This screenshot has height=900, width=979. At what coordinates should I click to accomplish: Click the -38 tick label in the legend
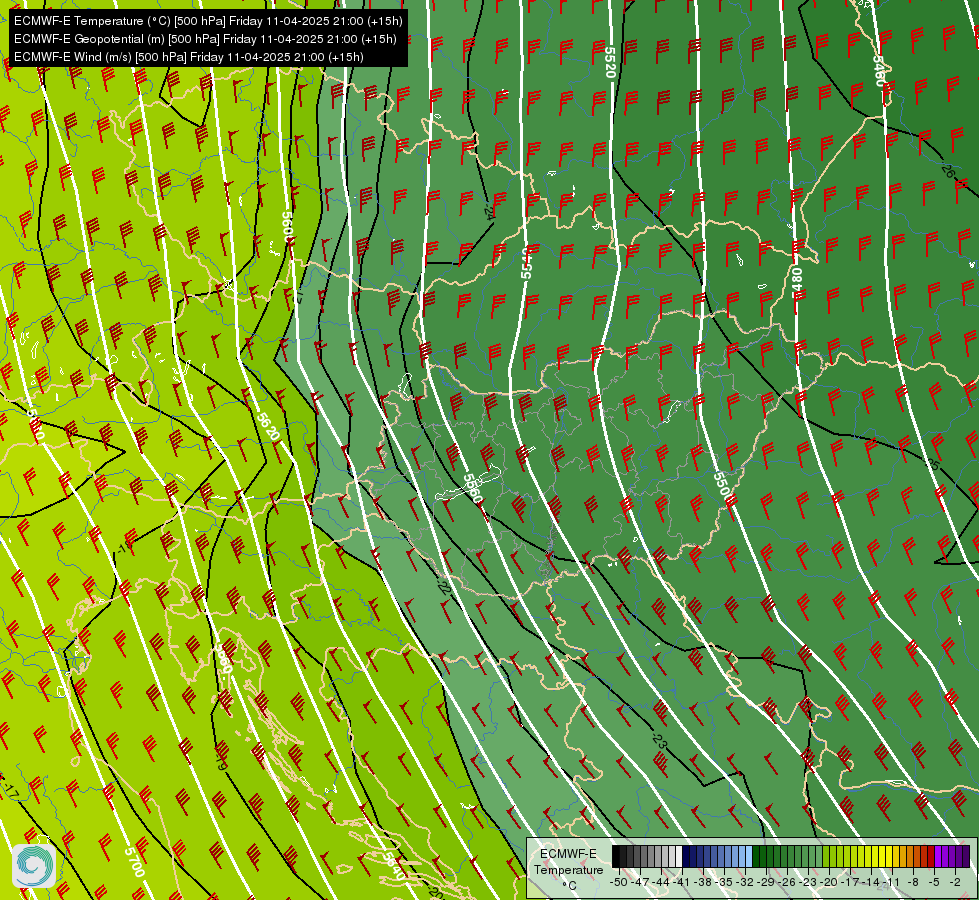702,882
